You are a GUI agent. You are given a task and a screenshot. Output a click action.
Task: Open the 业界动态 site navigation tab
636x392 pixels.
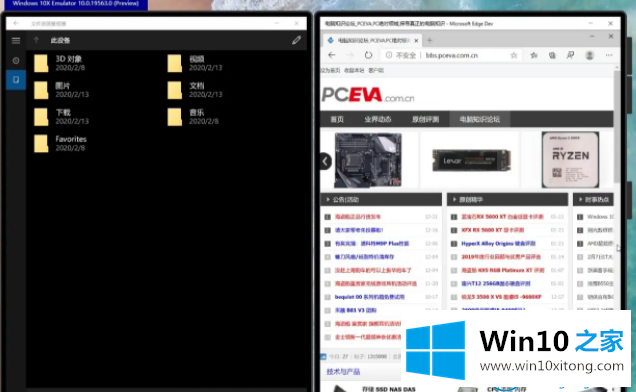tap(378, 119)
